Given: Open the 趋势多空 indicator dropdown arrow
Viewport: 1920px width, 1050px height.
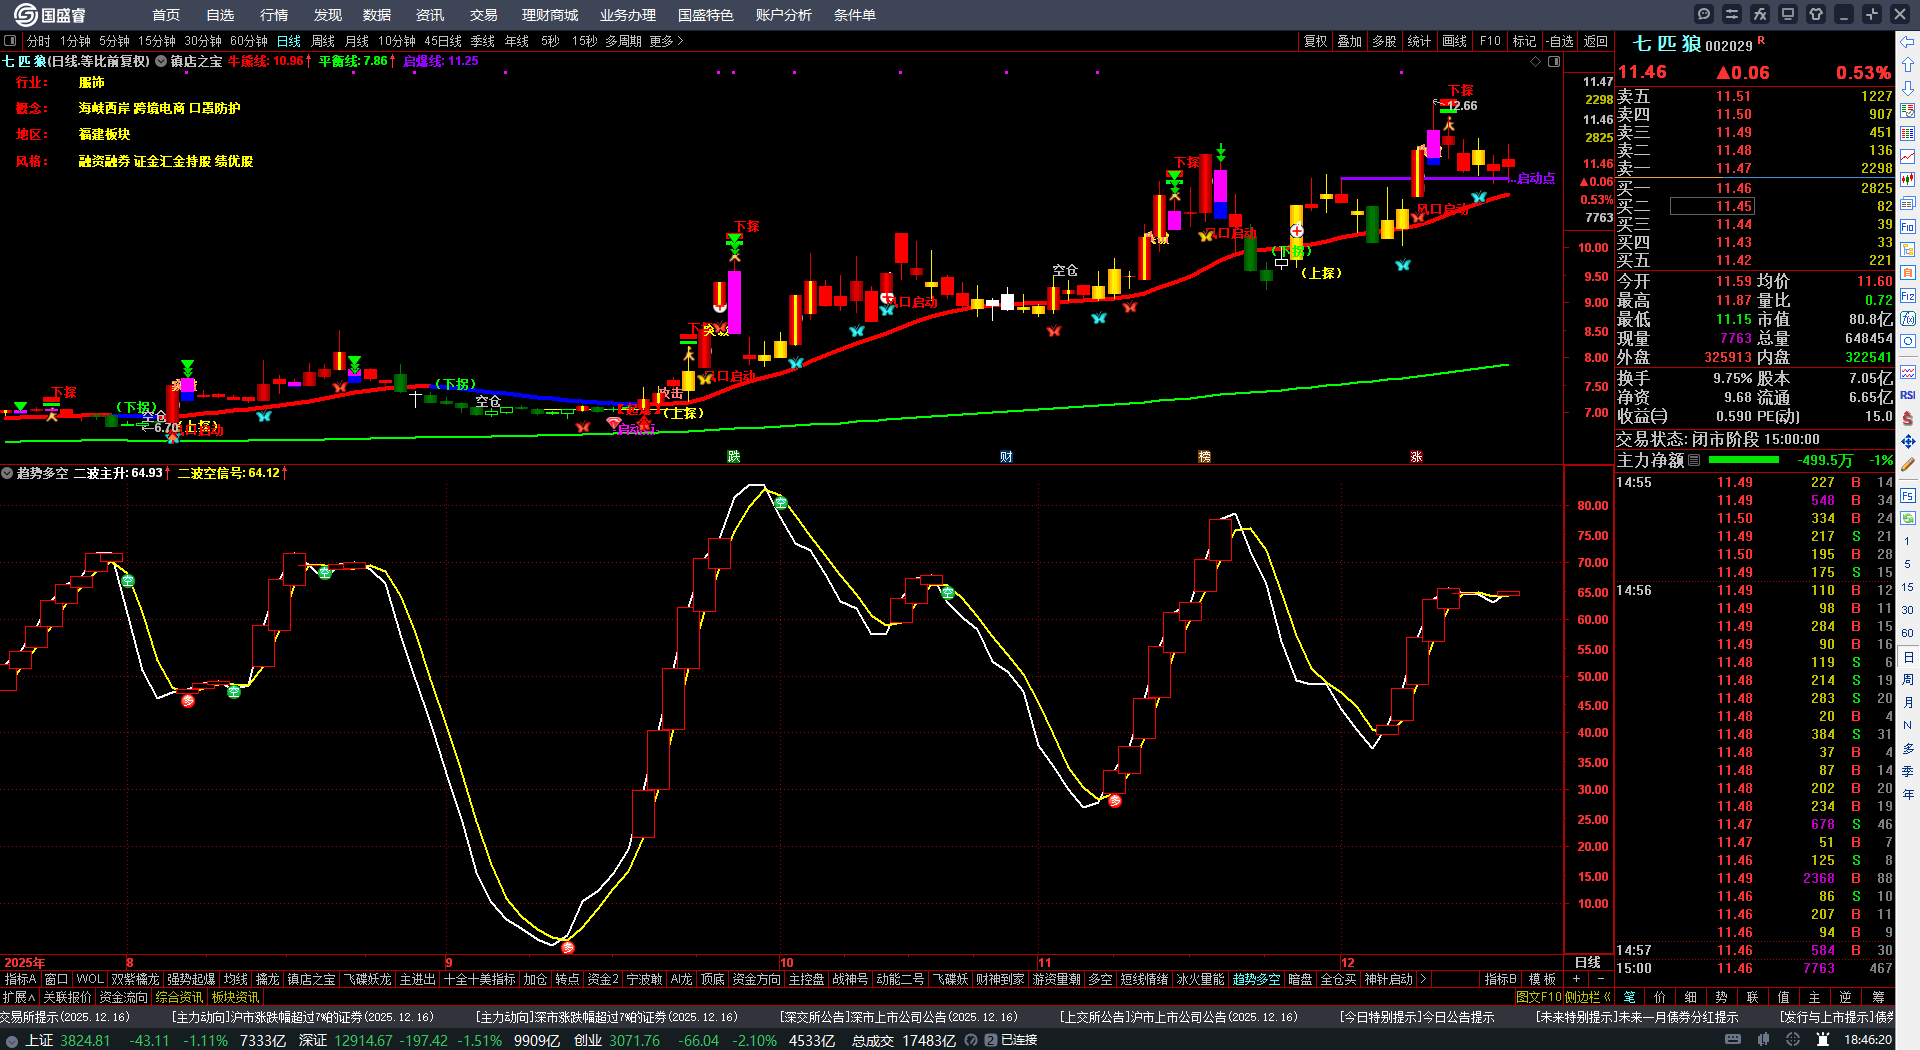Looking at the screenshot, I should (7, 473).
